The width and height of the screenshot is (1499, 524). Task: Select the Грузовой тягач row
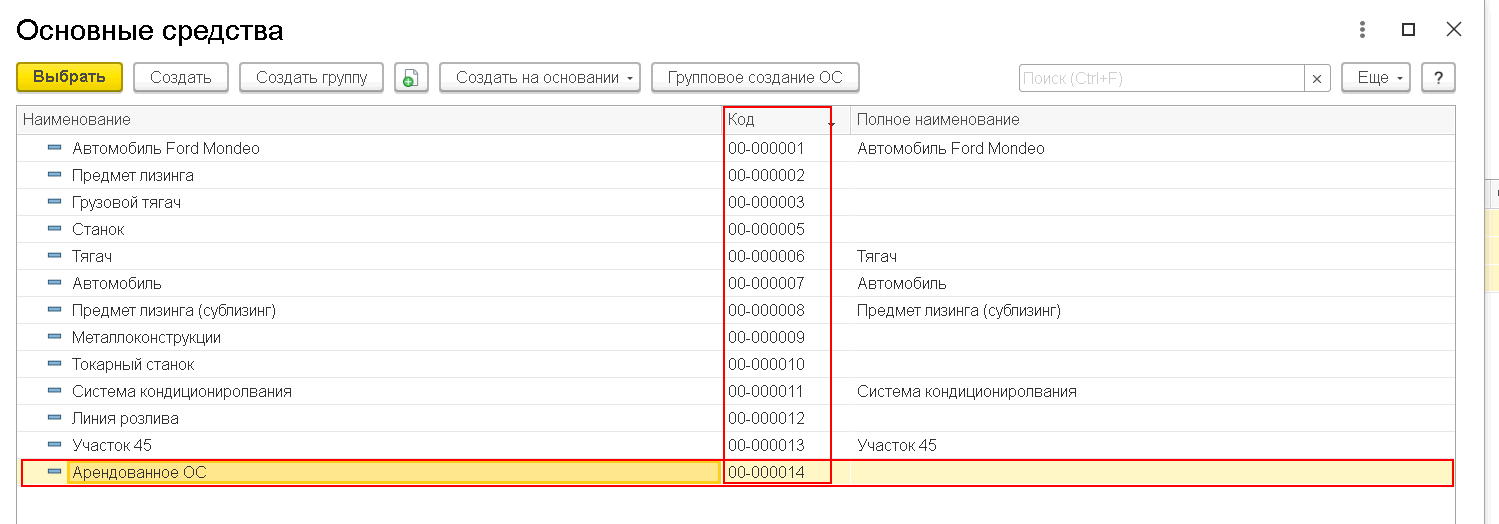736,202
